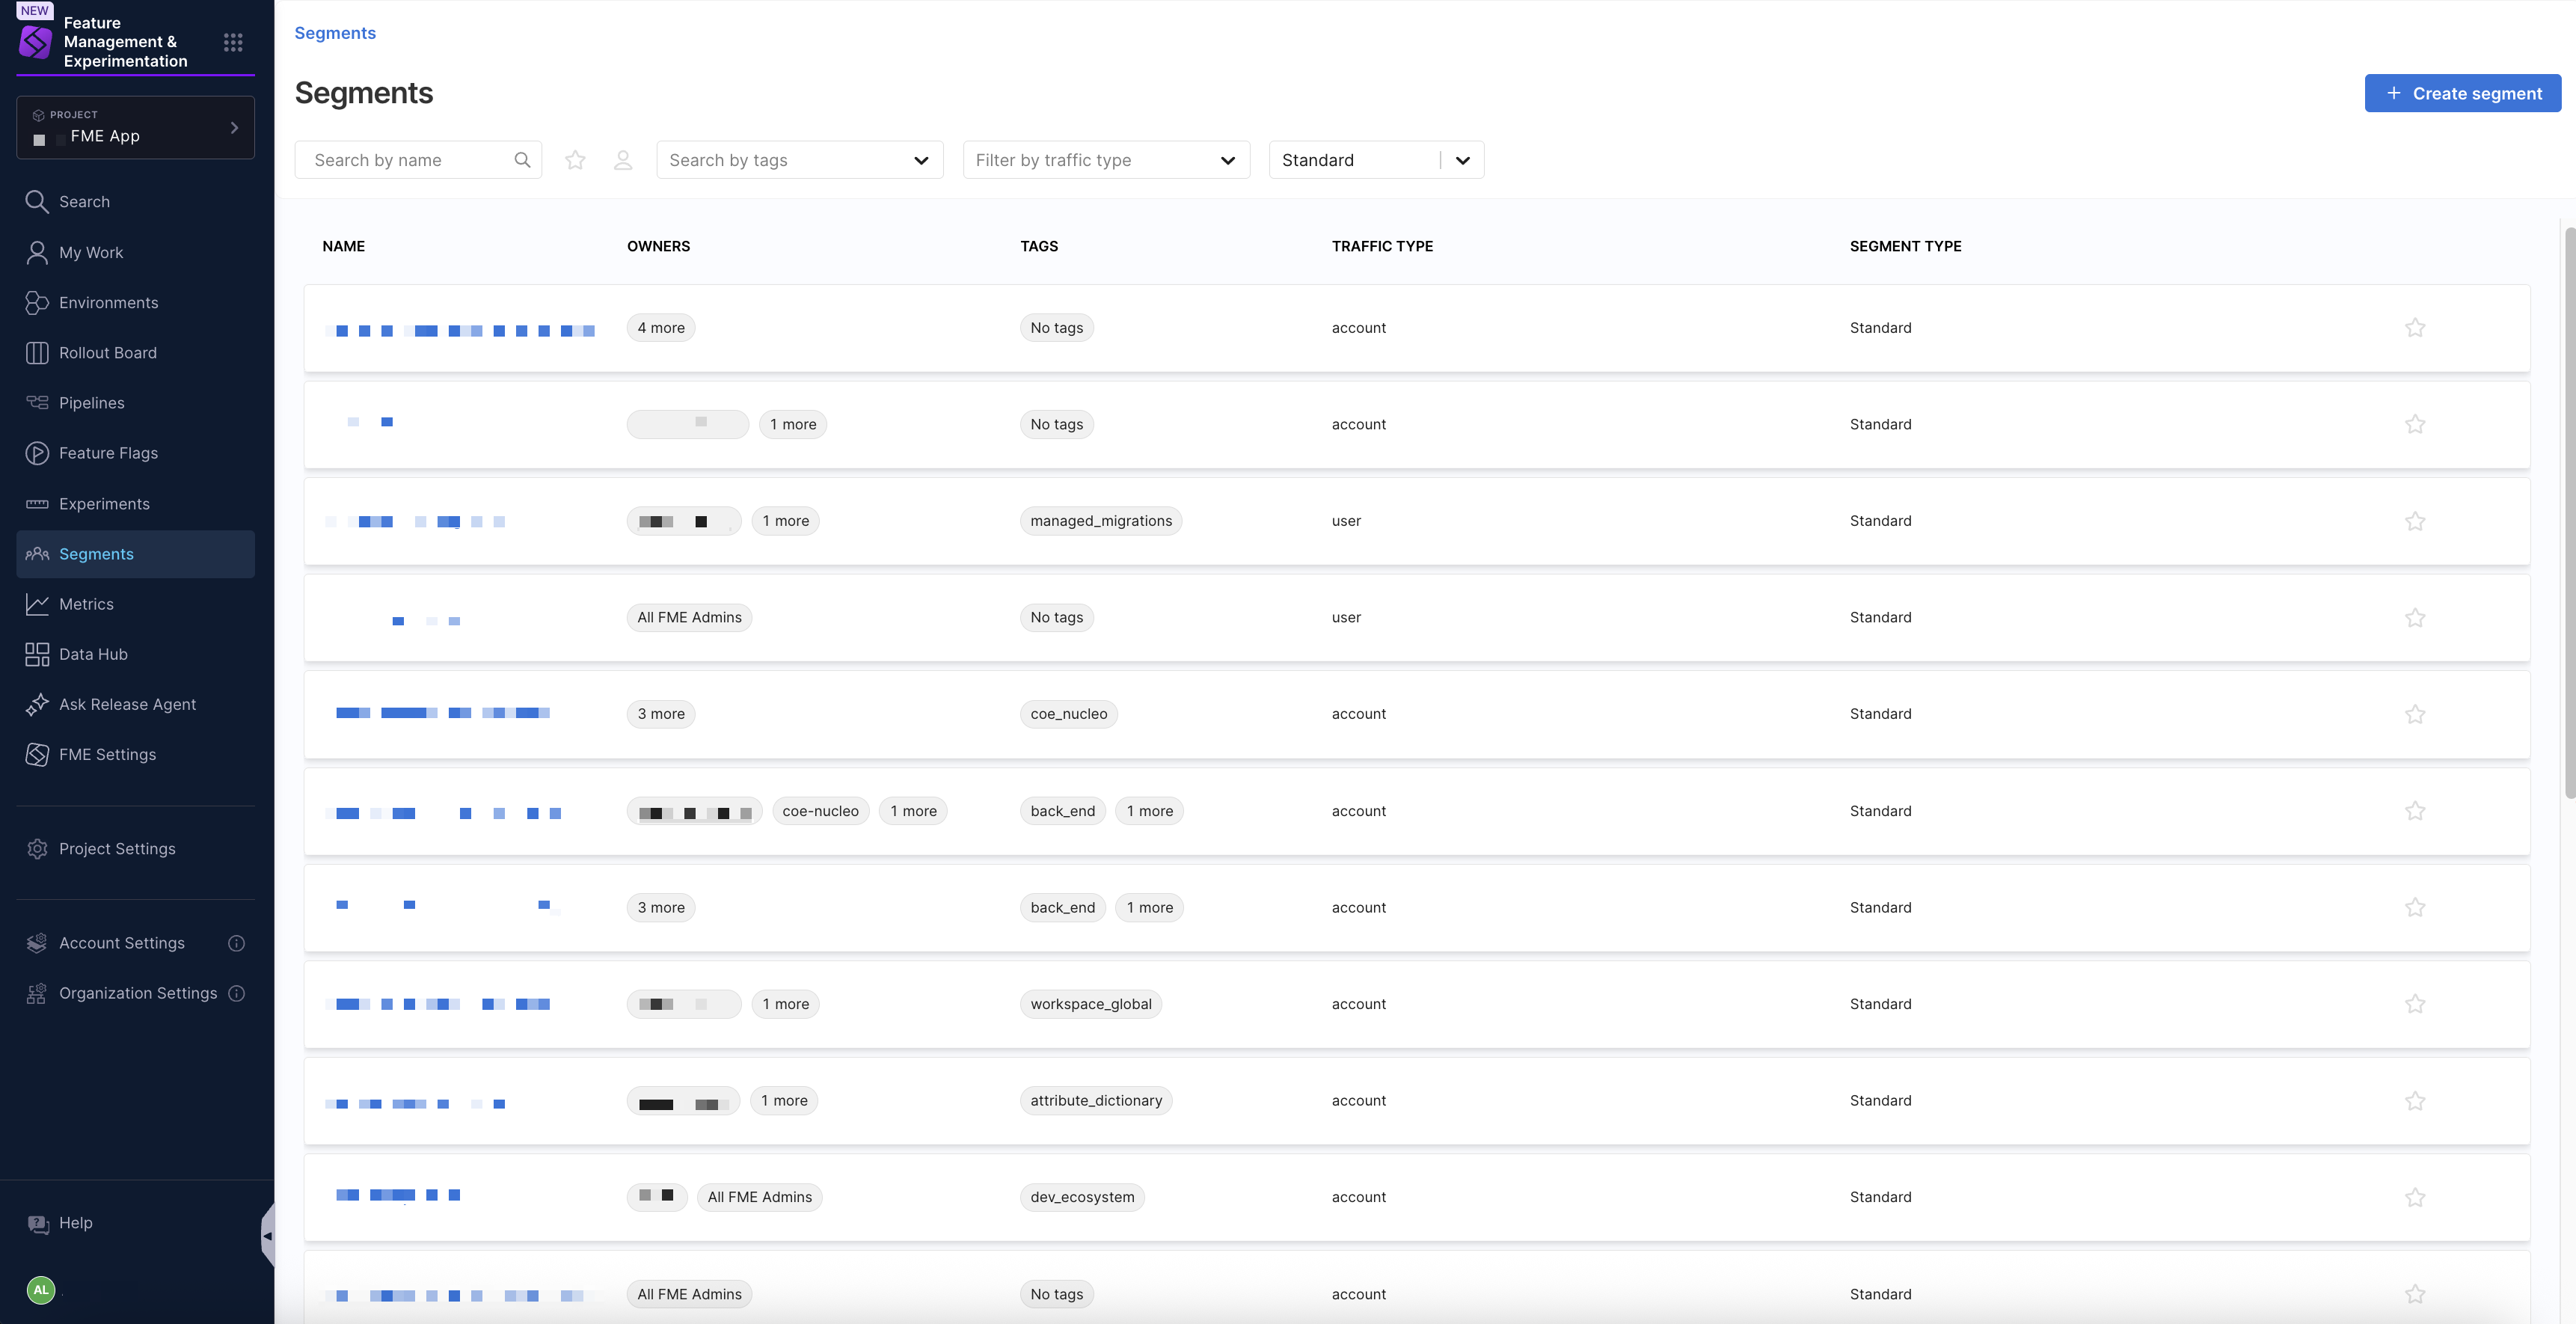Click the Data Hub icon

[x=37, y=654]
